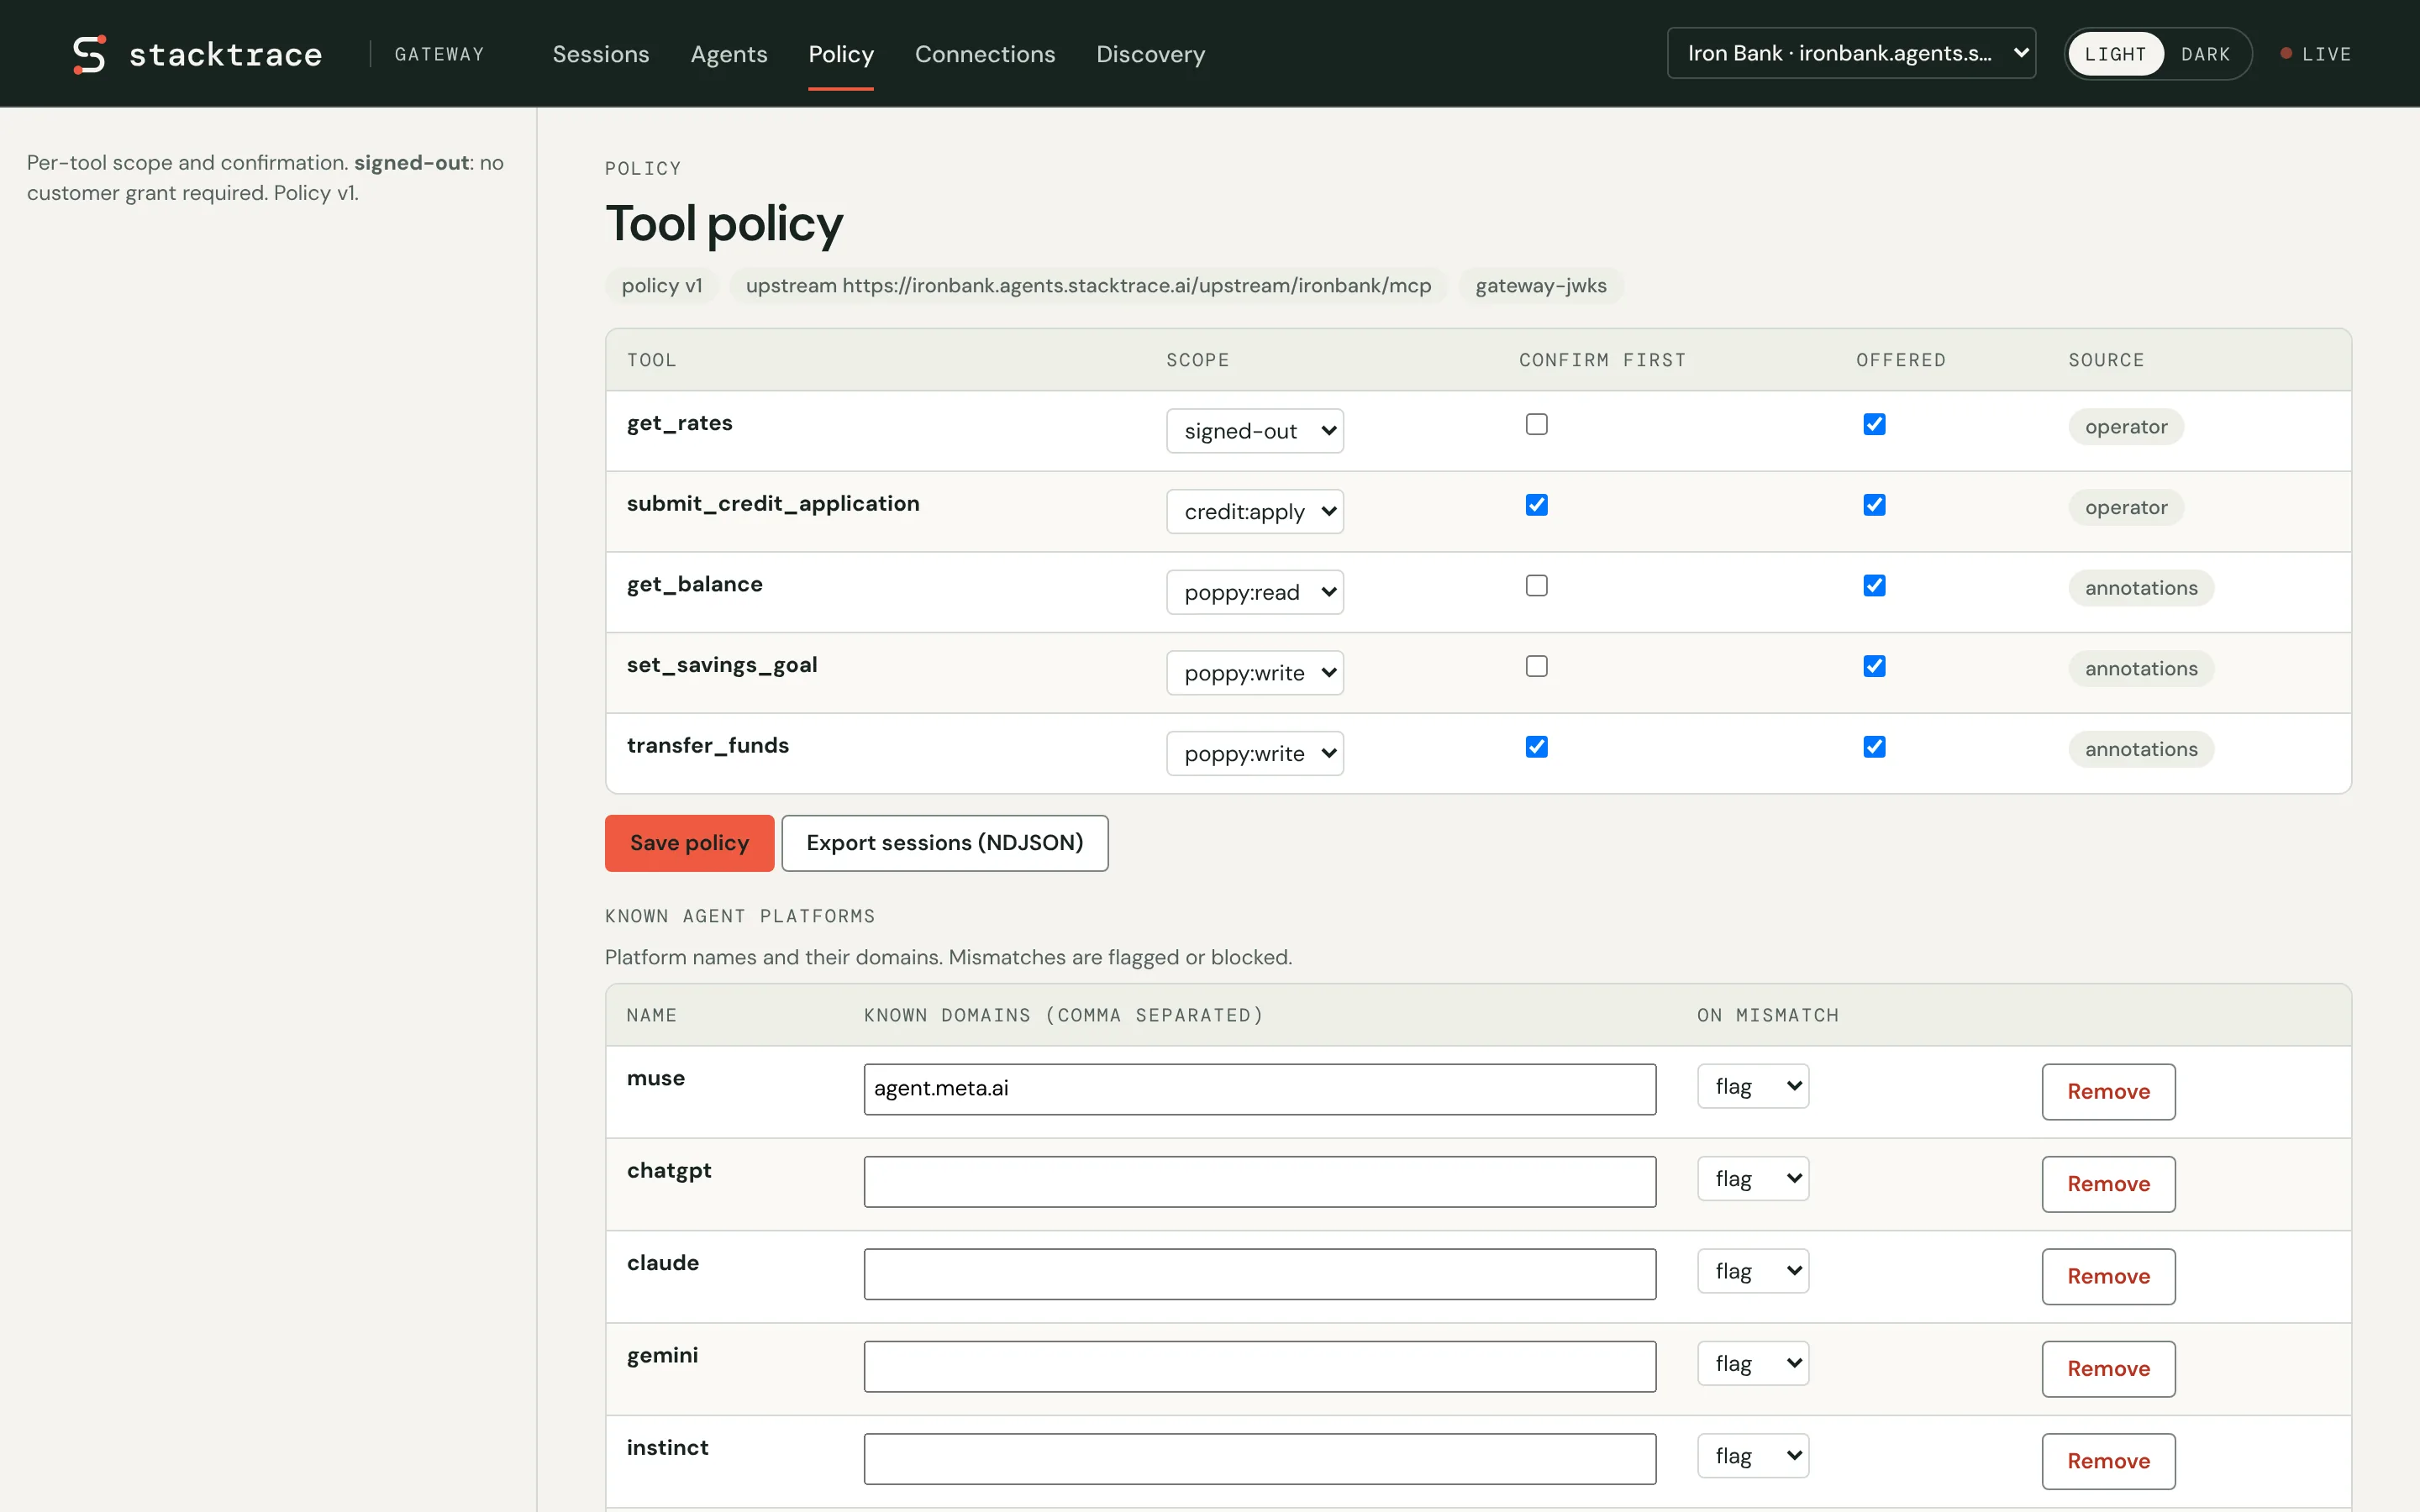Image resolution: width=2420 pixels, height=1512 pixels.
Task: Click the operator source badge for get_rates
Action: click(2126, 427)
